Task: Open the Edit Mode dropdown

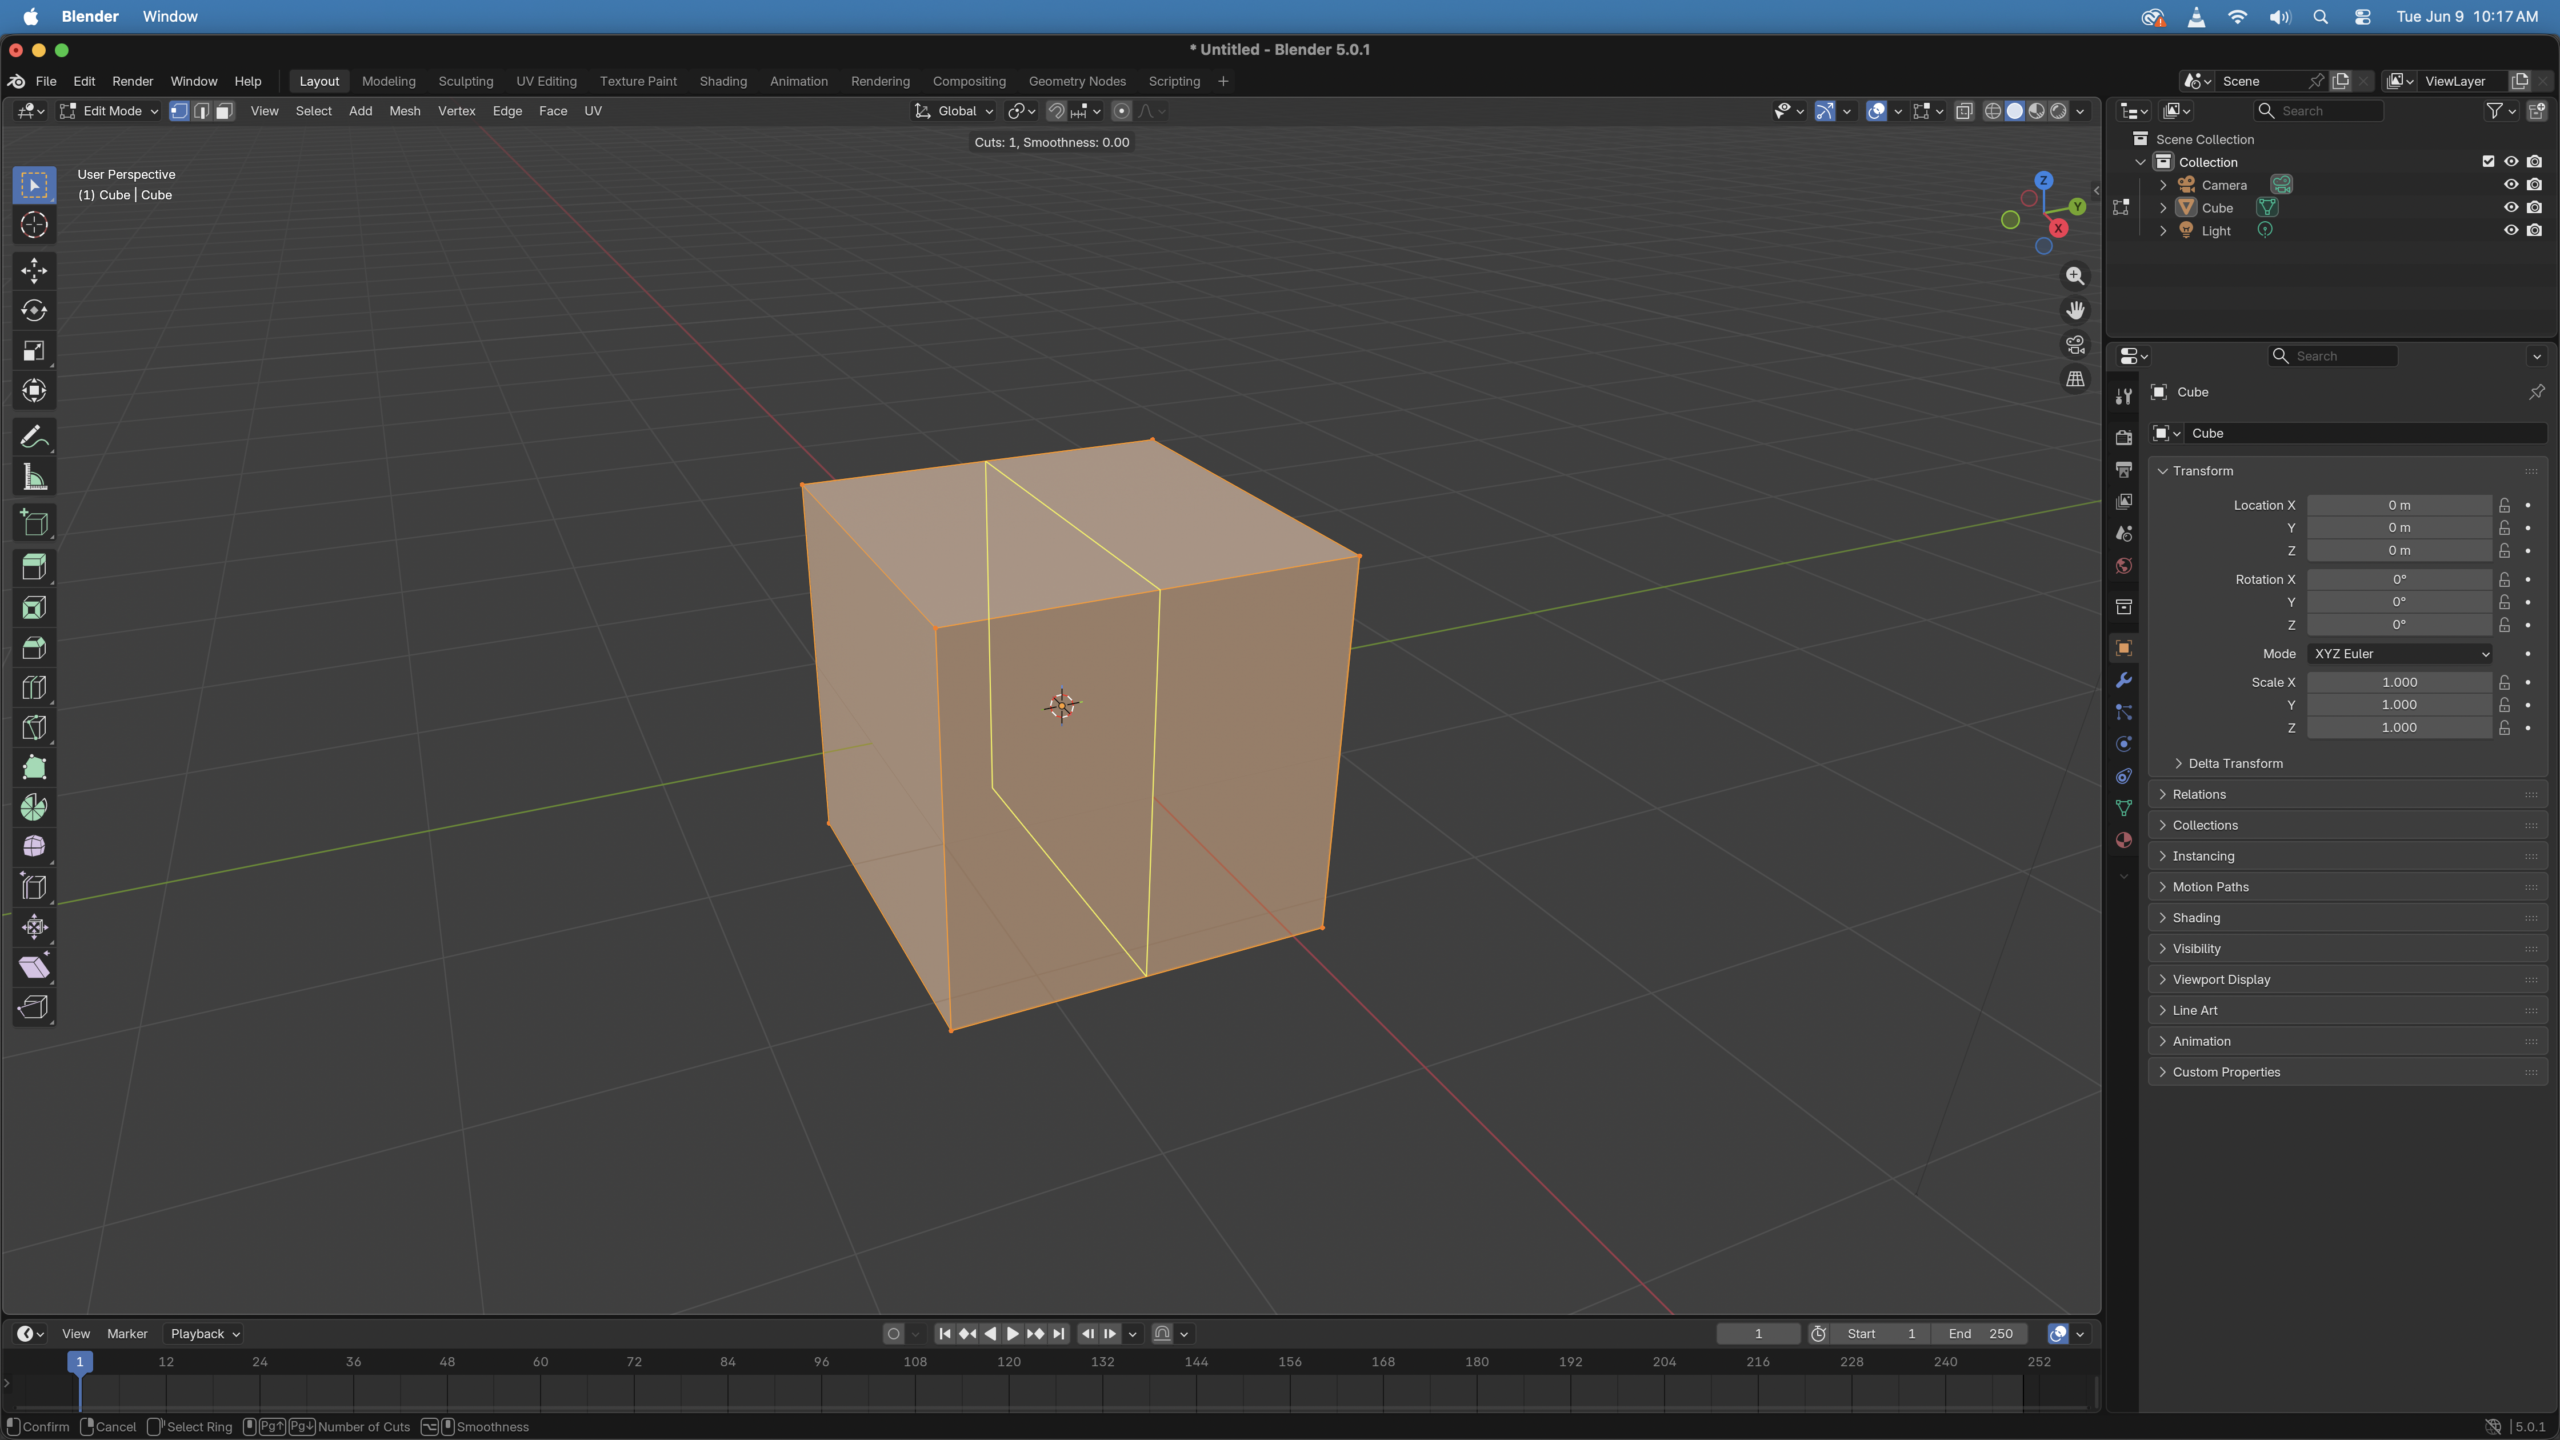Action: (109, 111)
